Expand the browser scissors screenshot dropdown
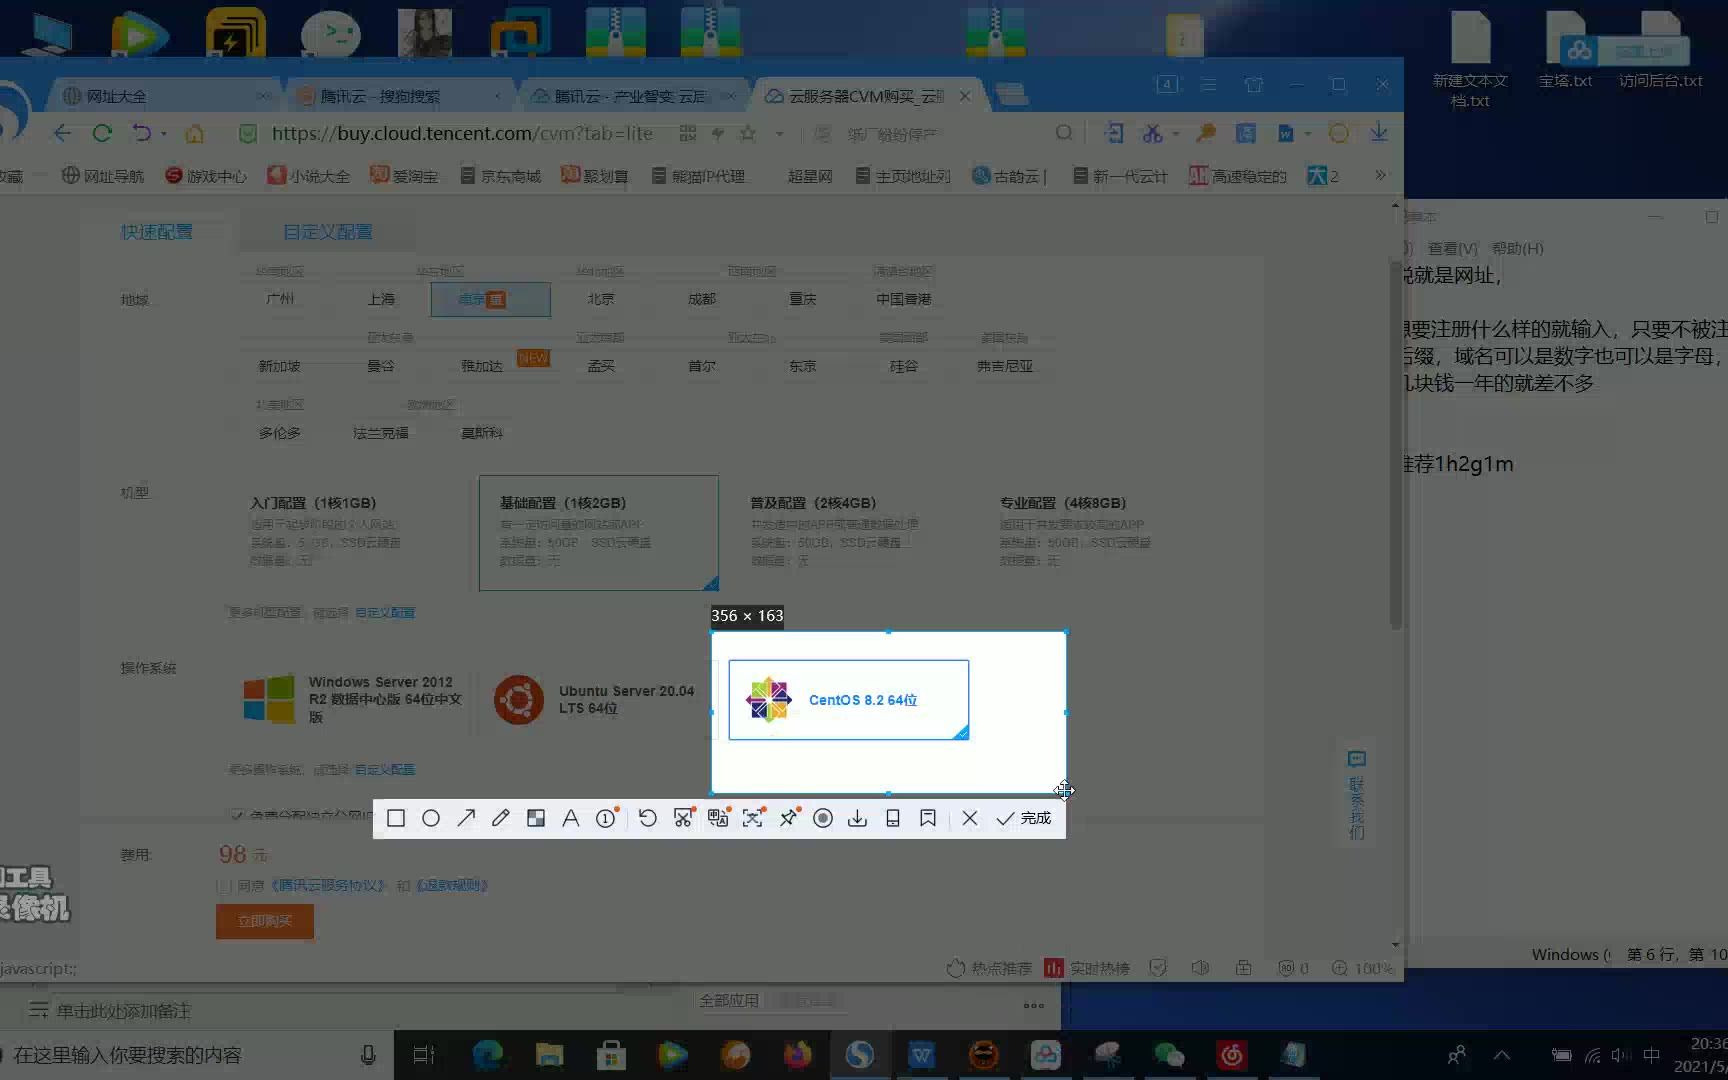 tap(1176, 133)
